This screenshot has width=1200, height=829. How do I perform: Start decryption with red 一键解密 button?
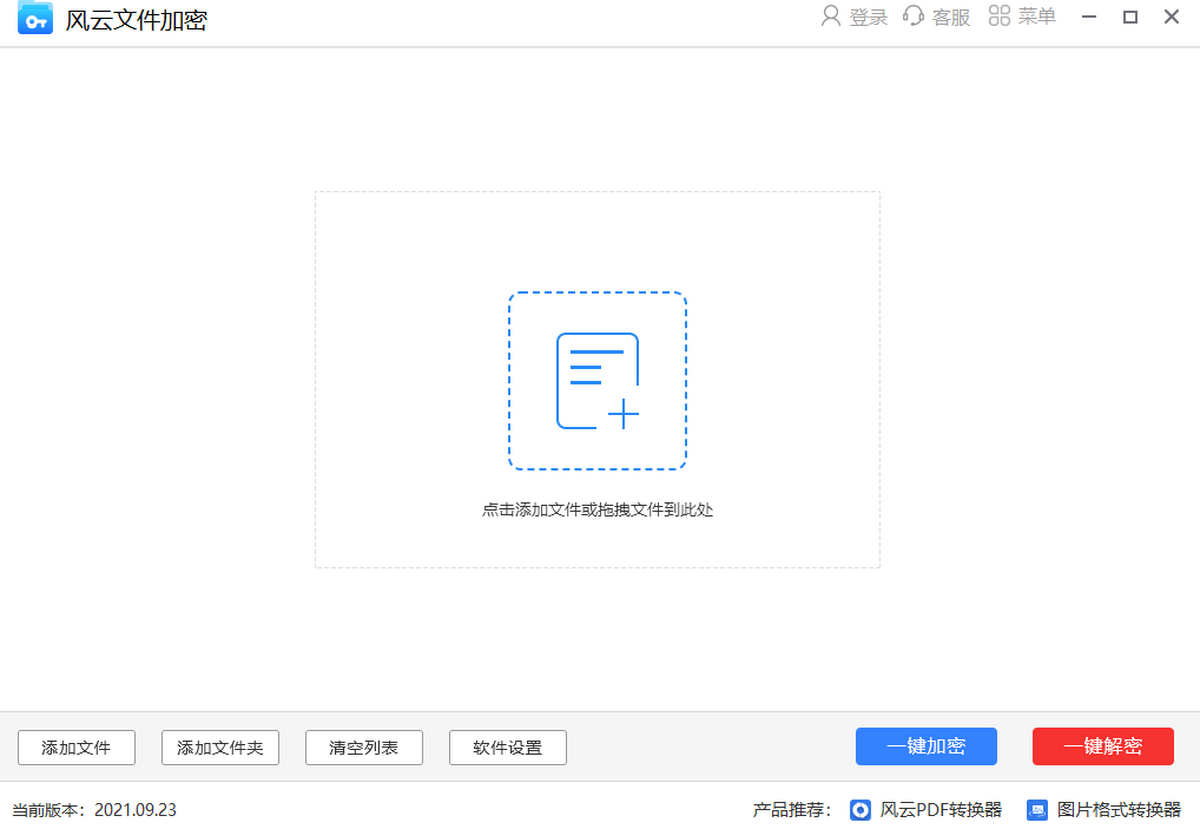pyautogui.click(x=1103, y=746)
